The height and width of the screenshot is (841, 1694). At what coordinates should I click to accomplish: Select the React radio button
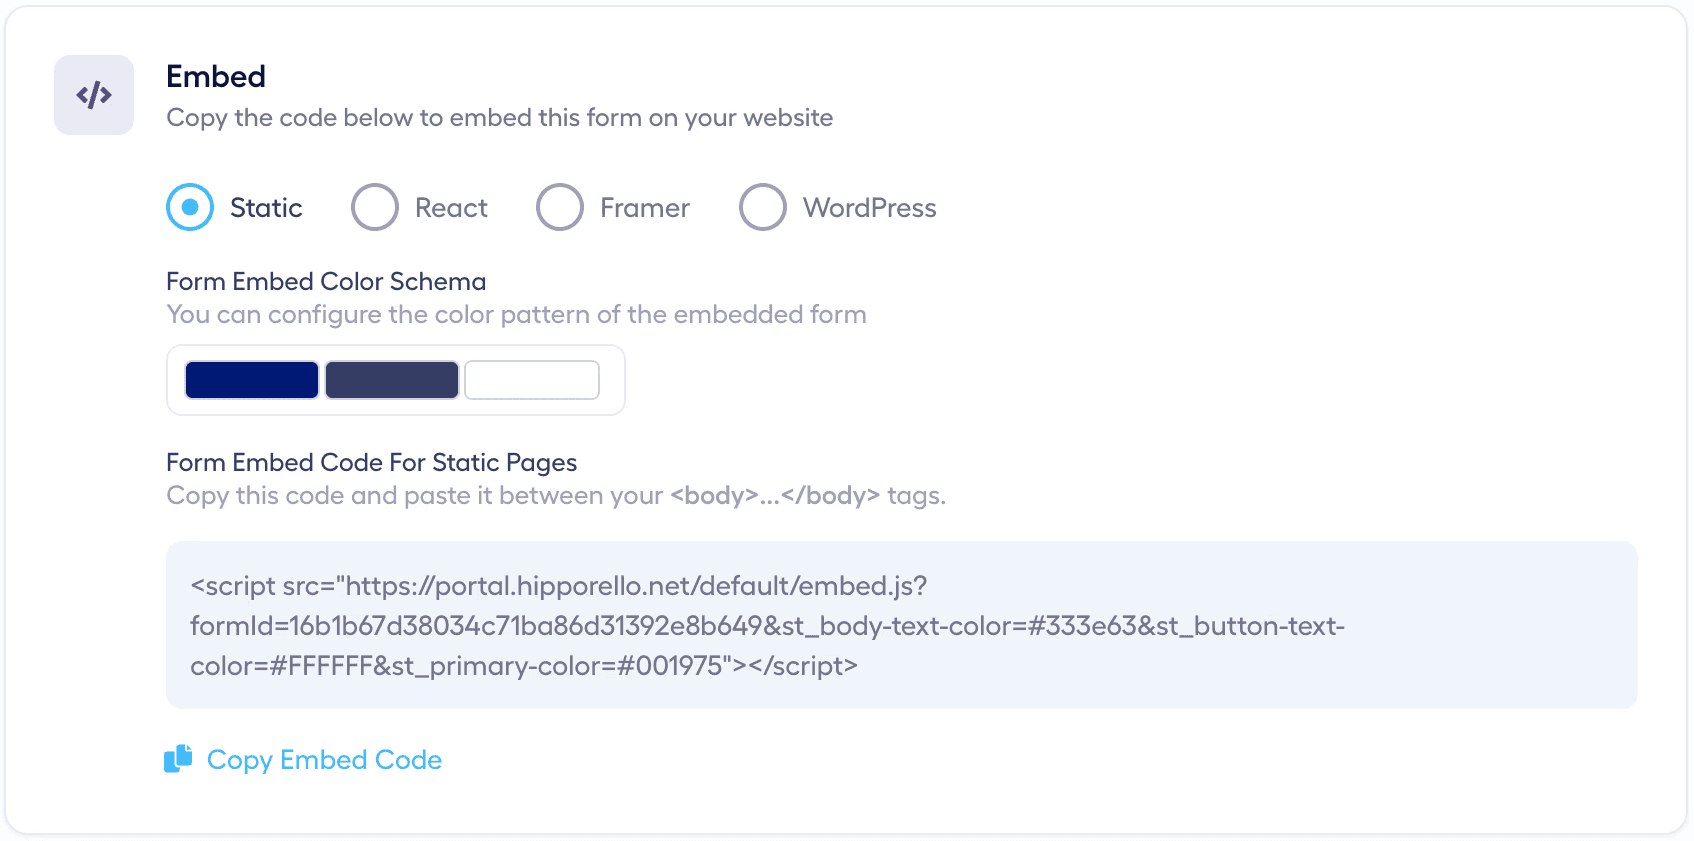point(375,207)
